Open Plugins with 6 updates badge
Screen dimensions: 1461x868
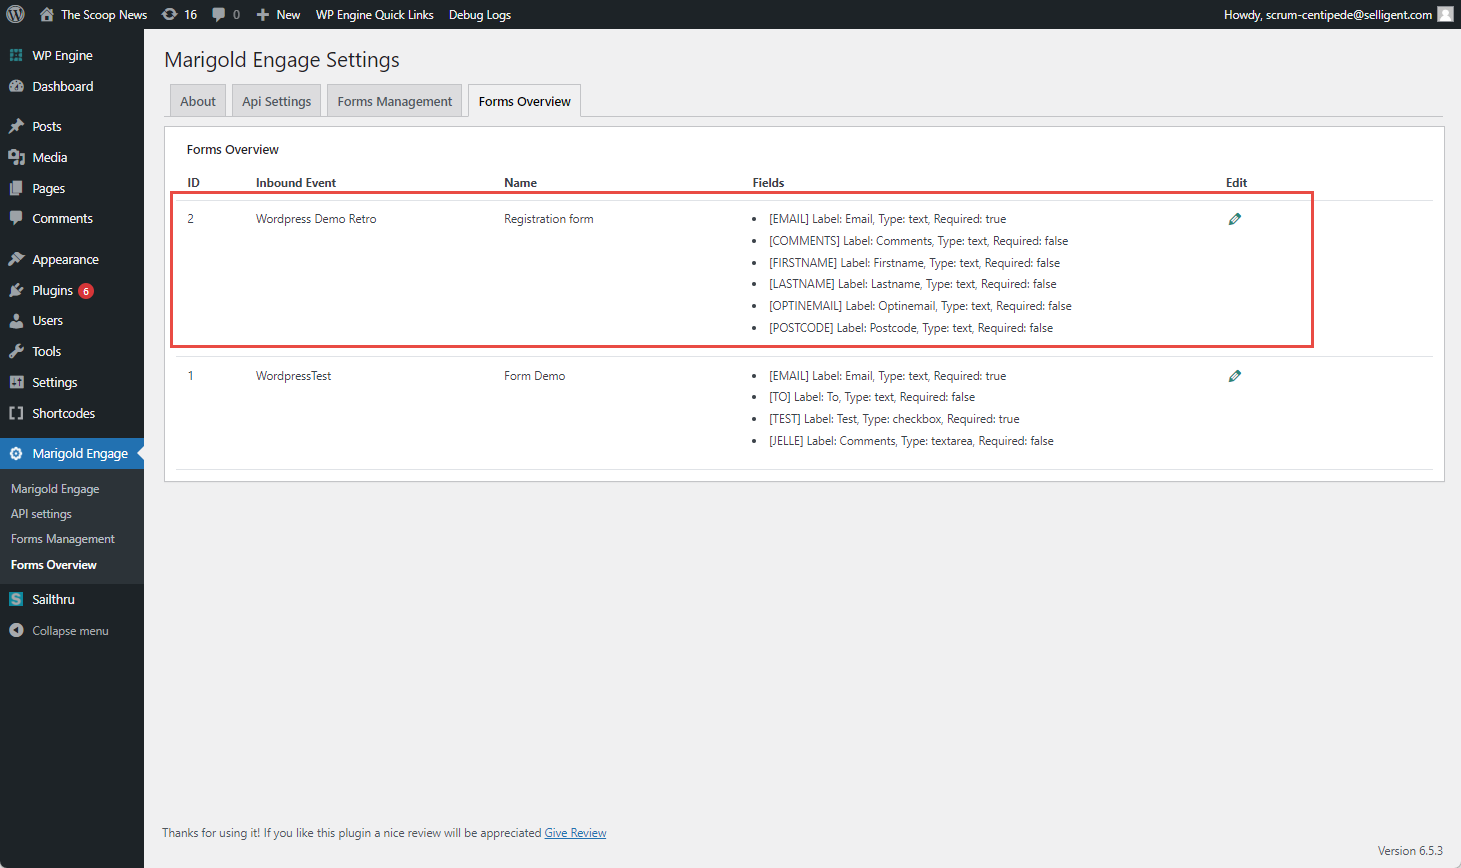tap(53, 290)
